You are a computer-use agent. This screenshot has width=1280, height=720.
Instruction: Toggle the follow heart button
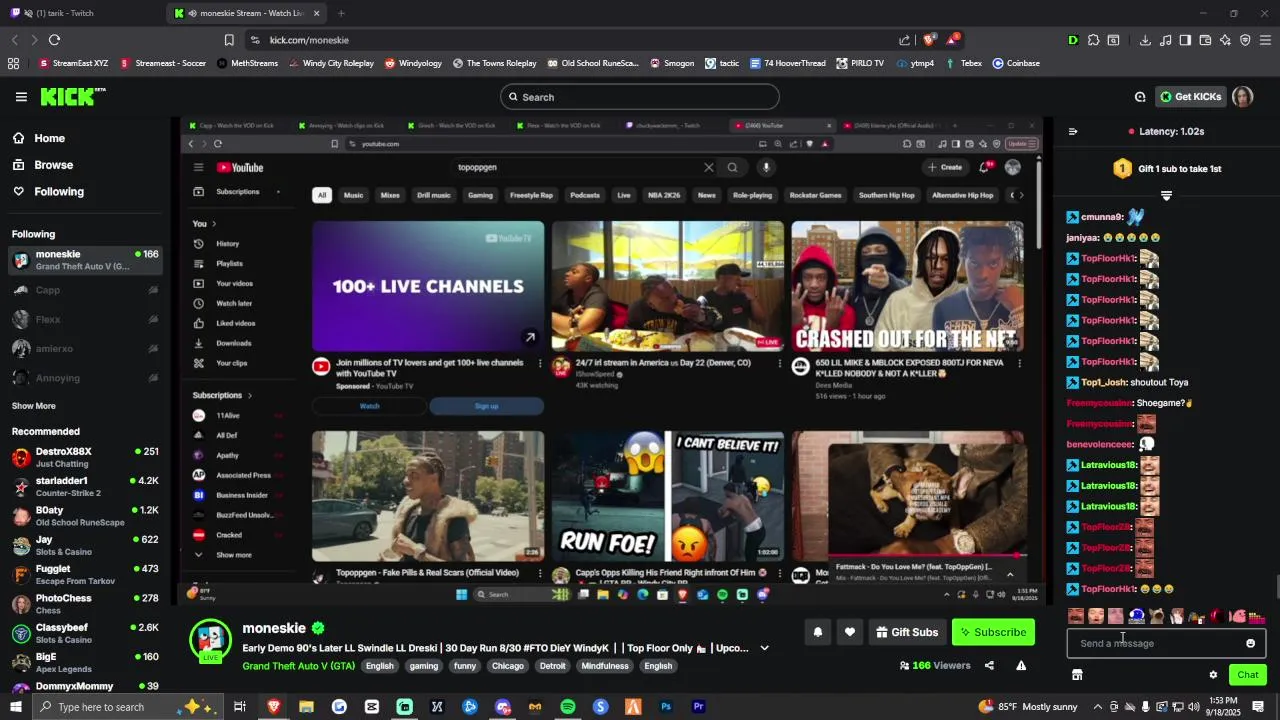(x=849, y=632)
